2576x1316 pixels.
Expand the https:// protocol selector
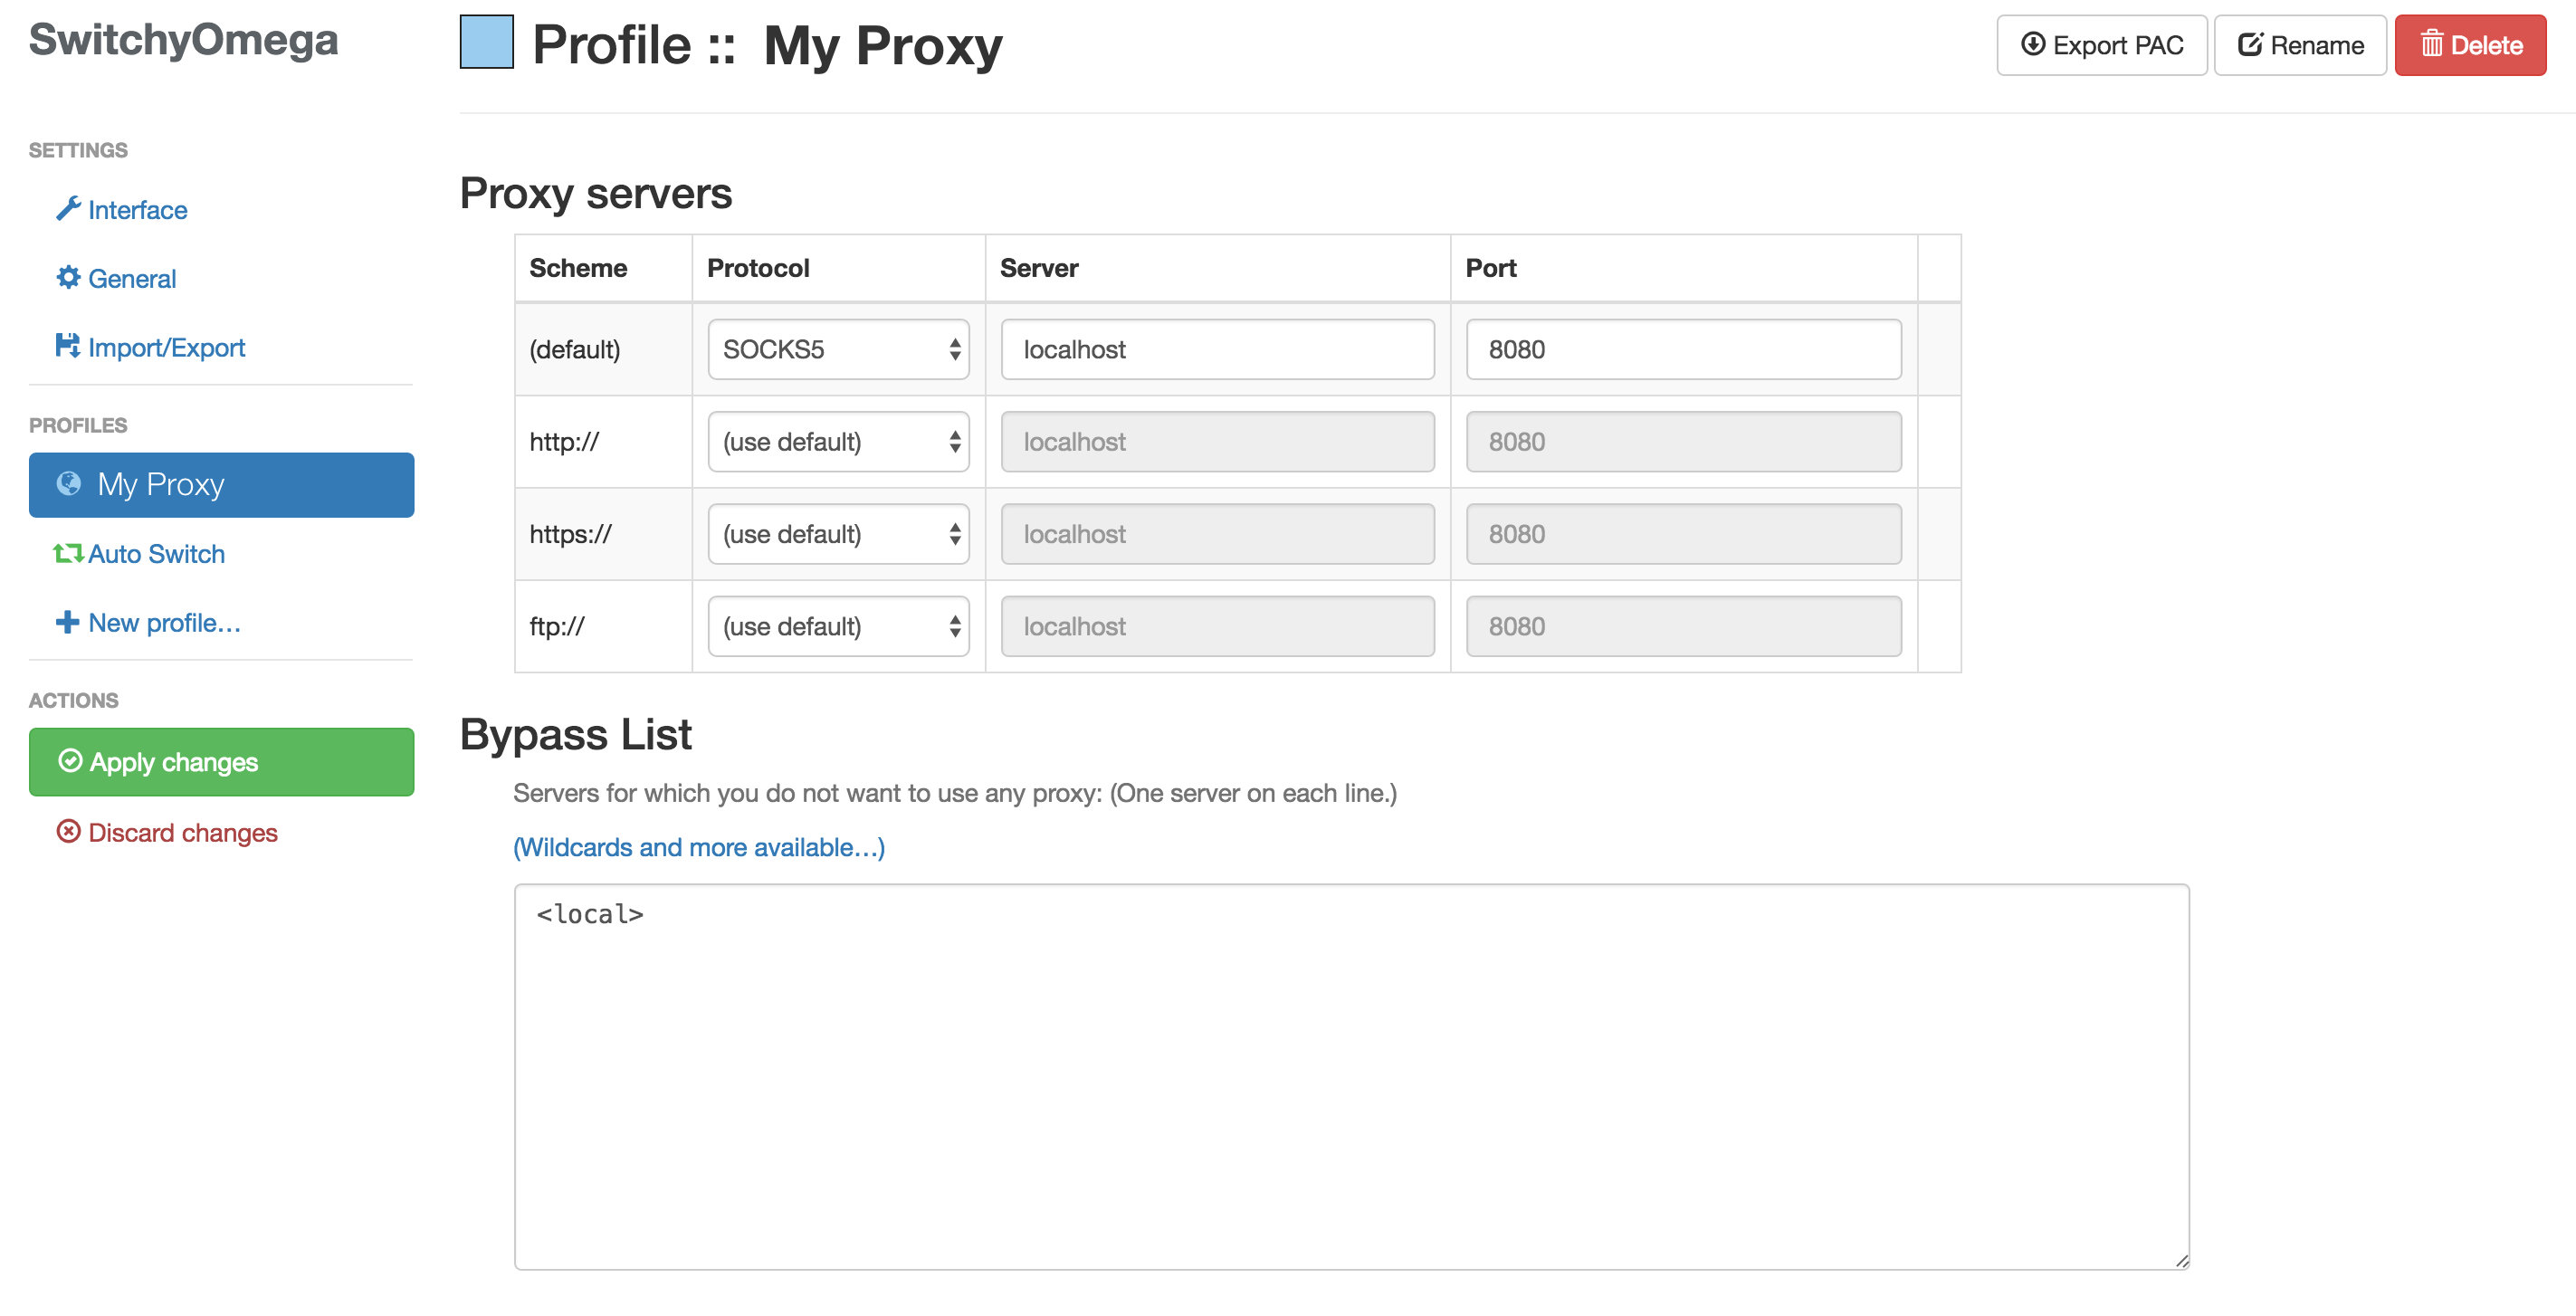tap(838, 534)
